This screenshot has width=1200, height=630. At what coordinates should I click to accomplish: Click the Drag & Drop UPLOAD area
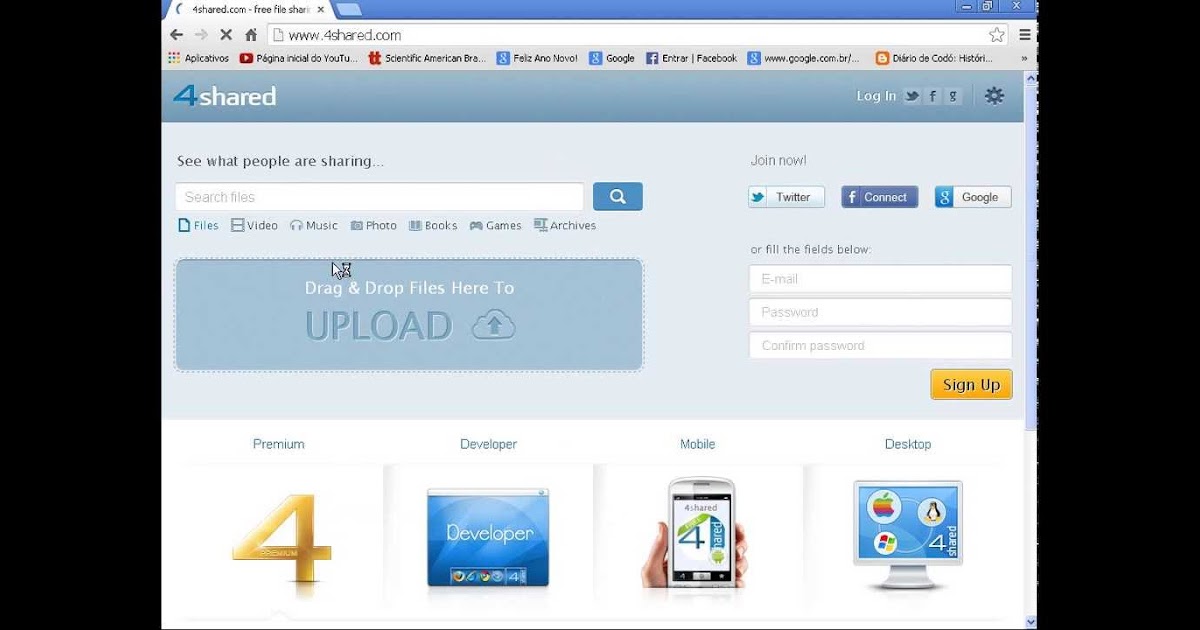[409, 315]
